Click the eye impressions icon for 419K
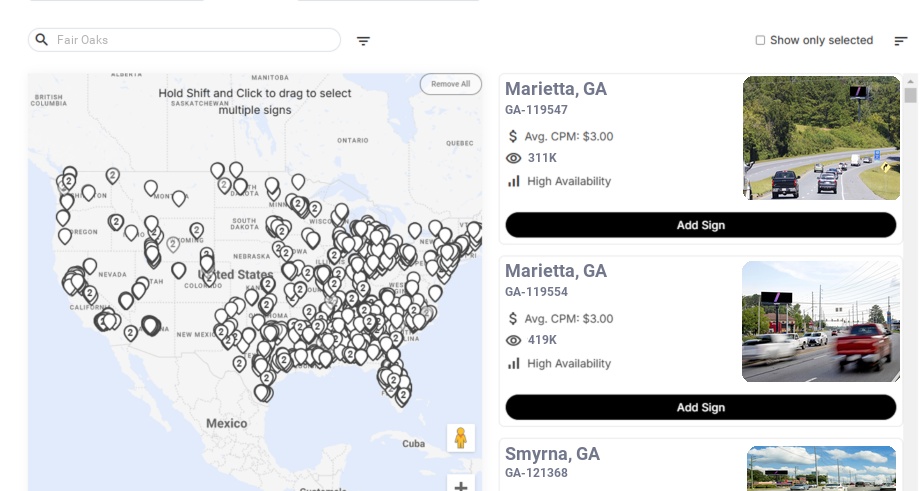Image resolution: width=920 pixels, height=491 pixels. (x=514, y=340)
